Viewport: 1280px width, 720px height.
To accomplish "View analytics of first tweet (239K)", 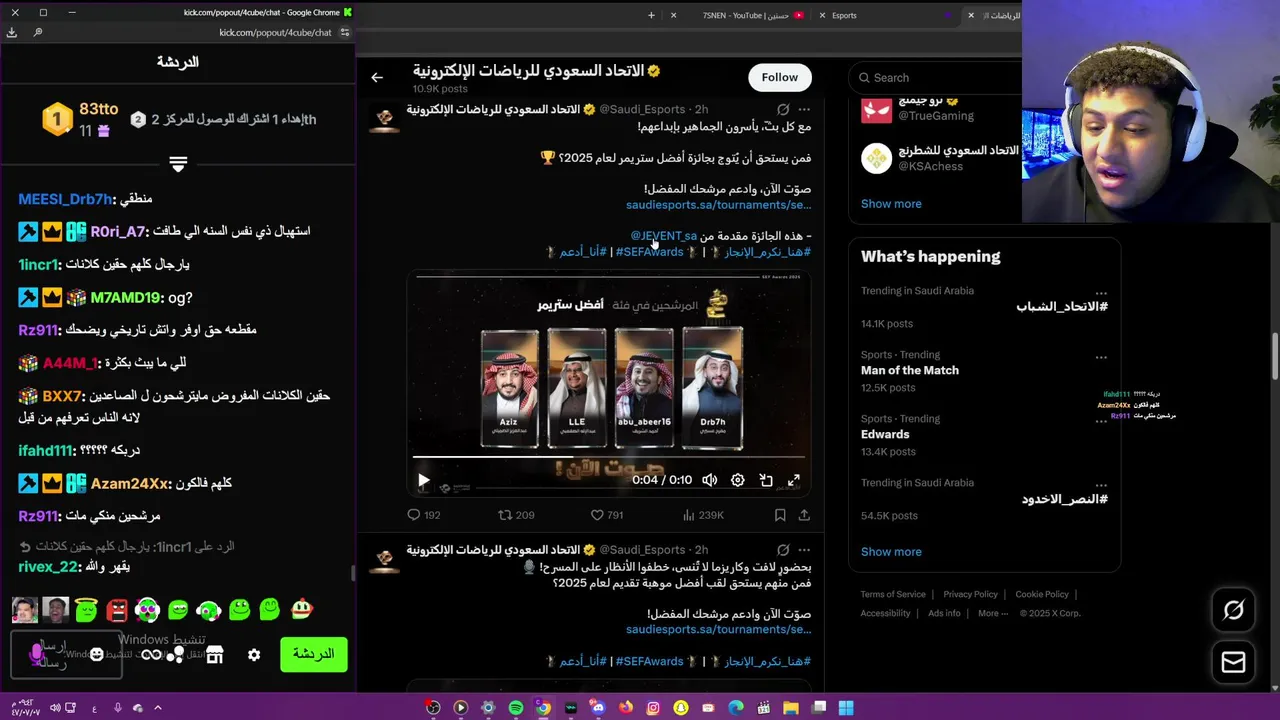I will (x=702, y=515).
